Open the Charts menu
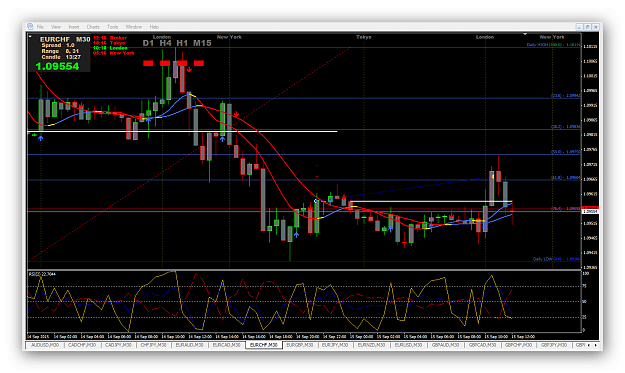Image resolution: width=625 pixels, height=373 pixels. coord(93,27)
